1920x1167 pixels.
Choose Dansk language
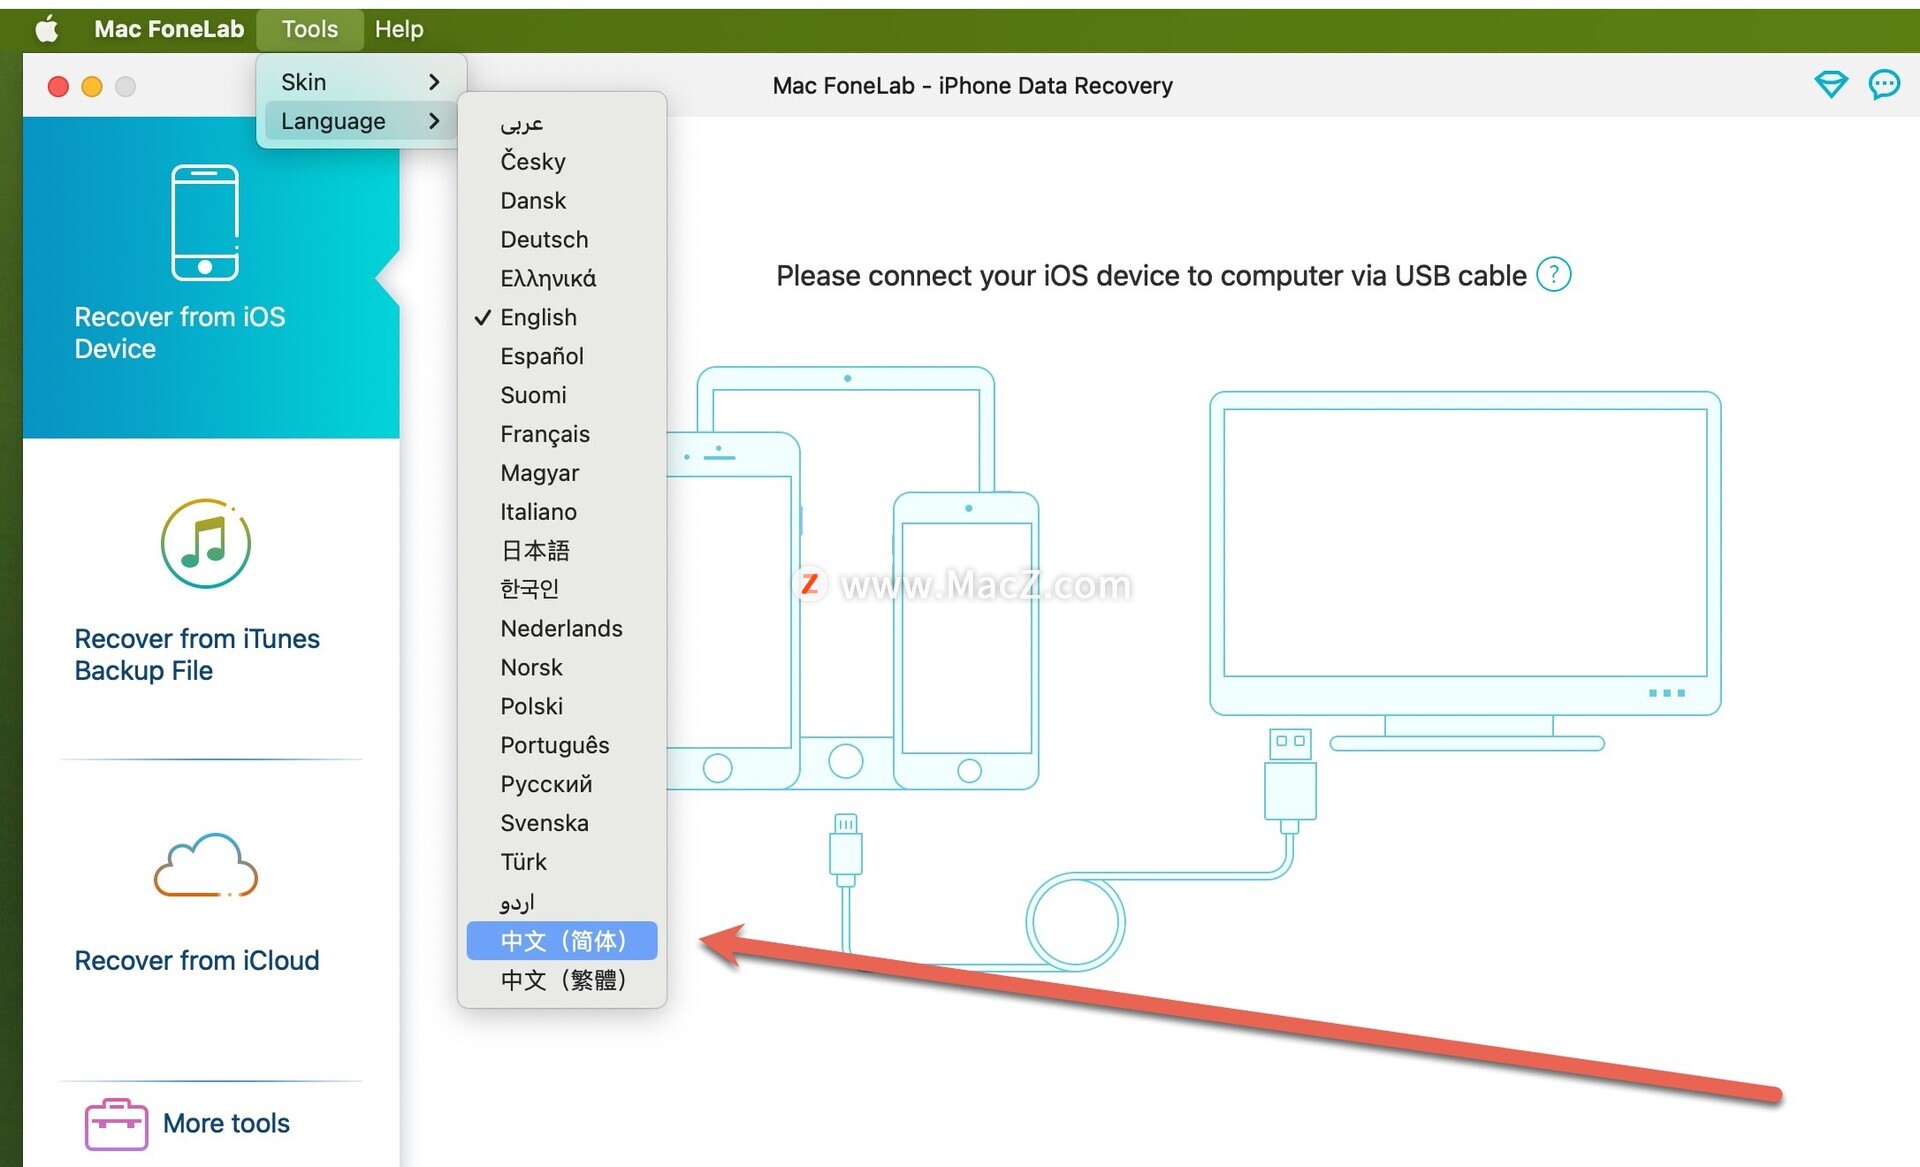(x=562, y=200)
